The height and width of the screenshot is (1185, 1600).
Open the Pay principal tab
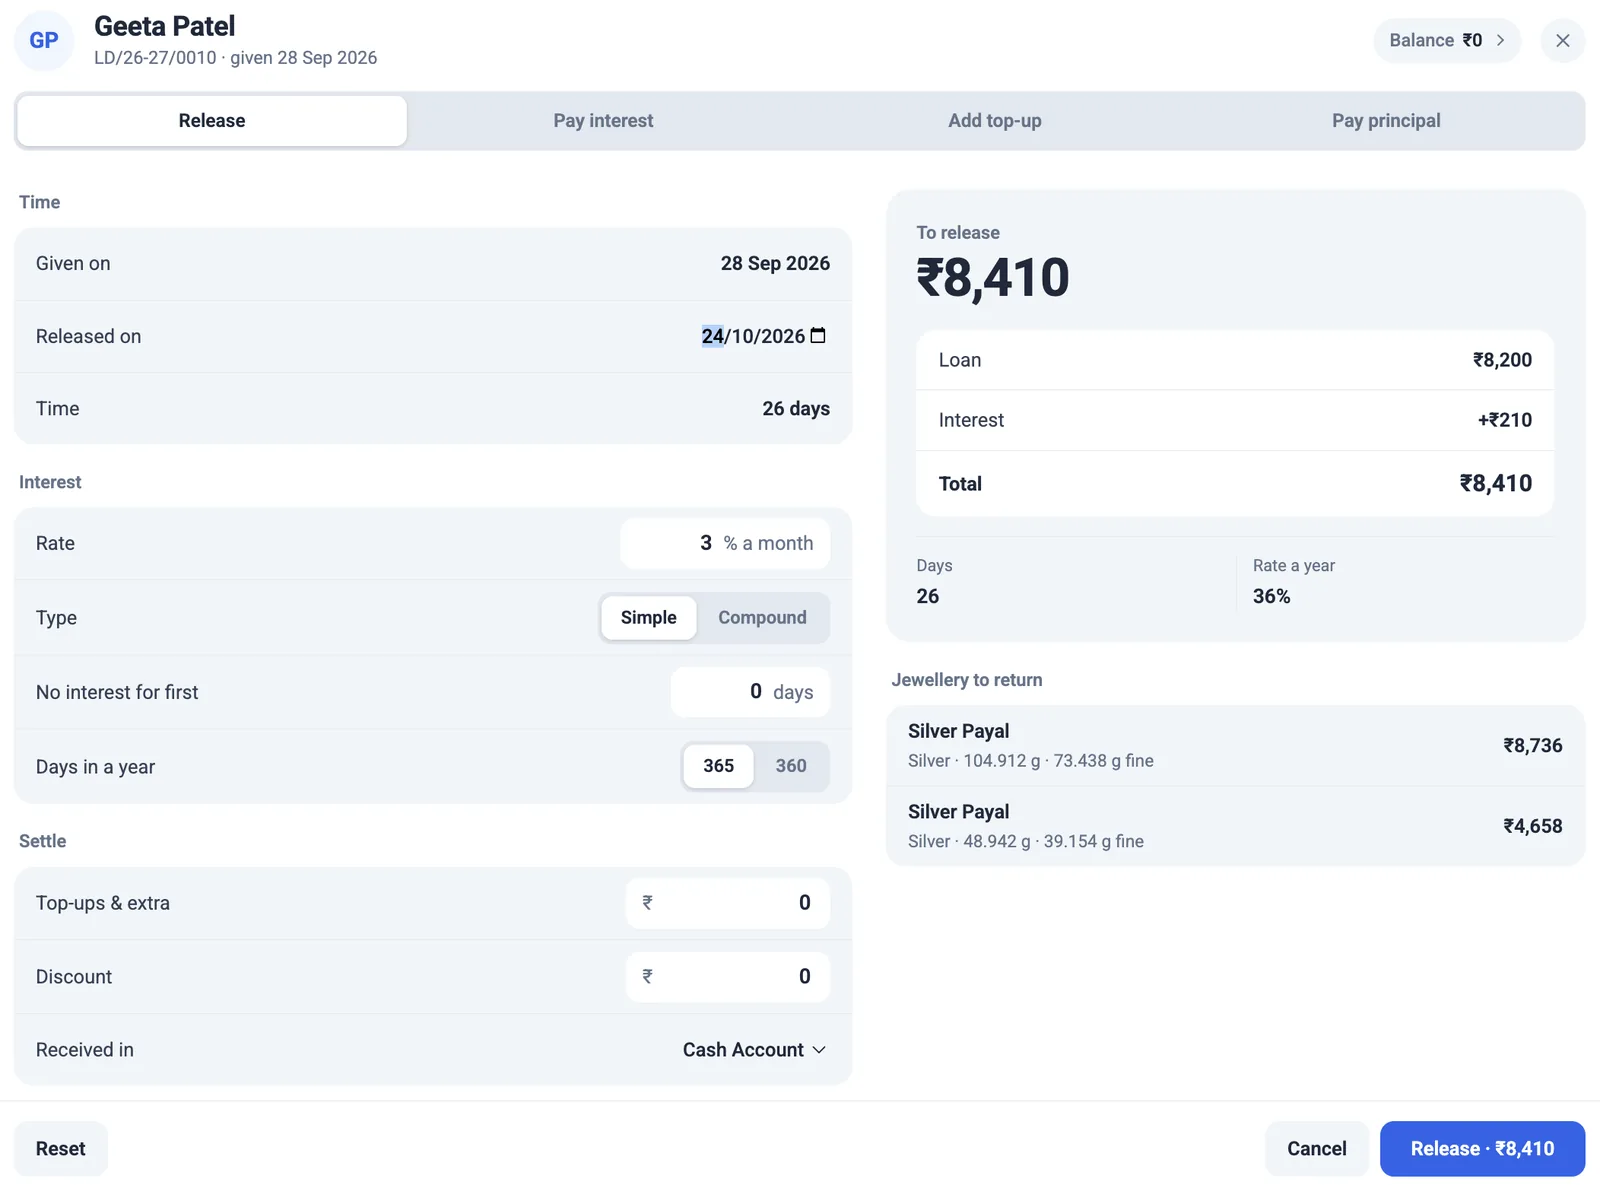pyautogui.click(x=1386, y=121)
